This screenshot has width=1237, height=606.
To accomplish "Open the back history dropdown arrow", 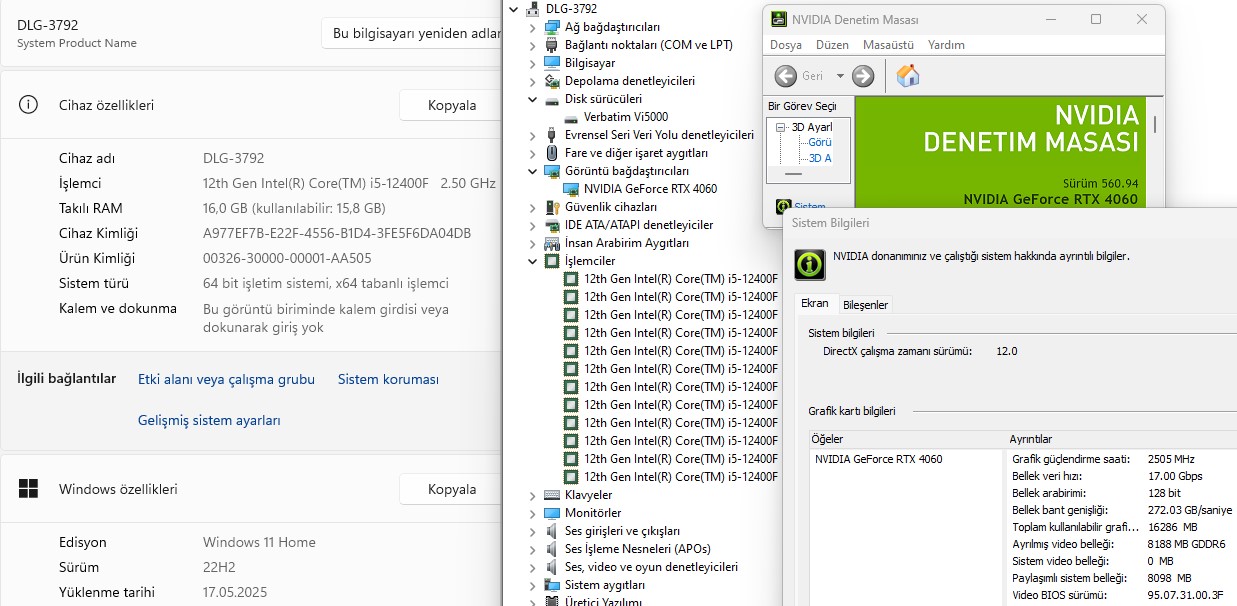I will click(x=840, y=76).
